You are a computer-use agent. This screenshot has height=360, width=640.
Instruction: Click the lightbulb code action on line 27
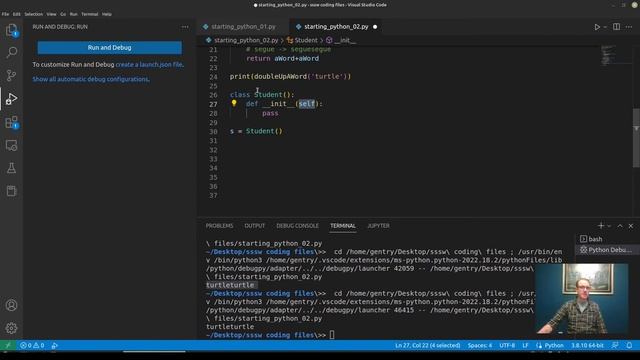click(x=234, y=103)
